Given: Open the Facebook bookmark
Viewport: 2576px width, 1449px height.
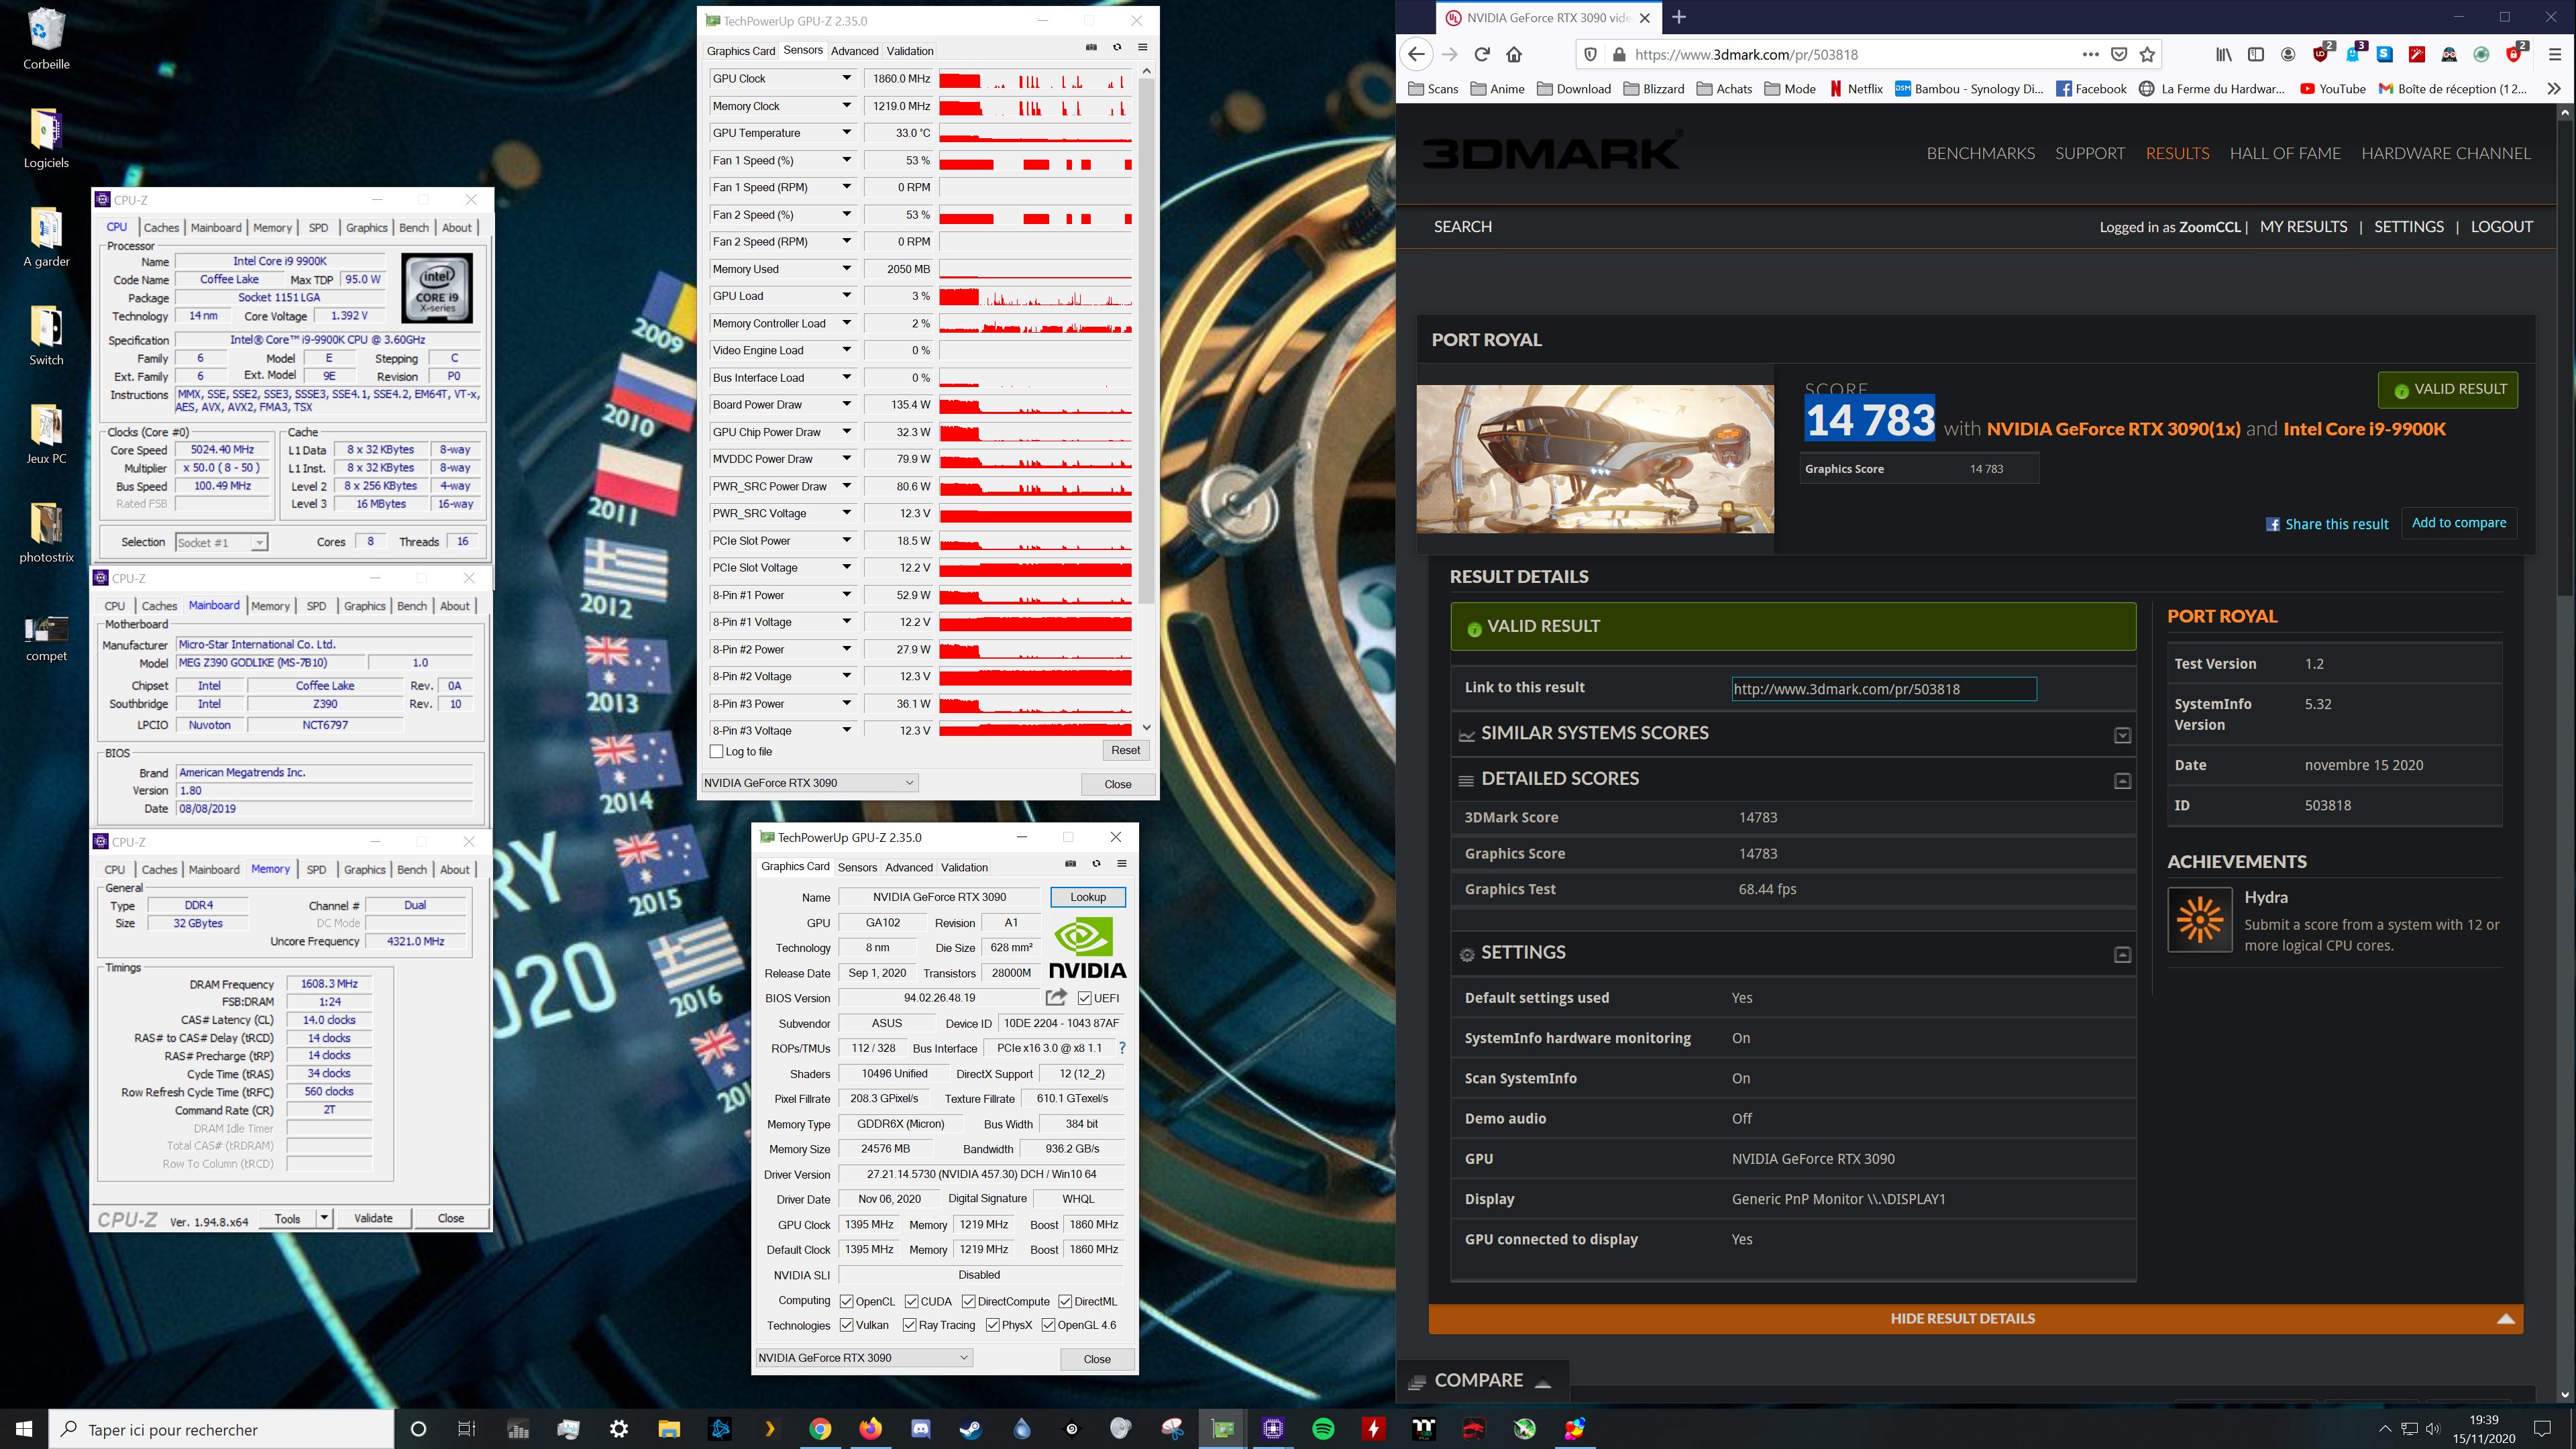Looking at the screenshot, I should pos(2091,88).
